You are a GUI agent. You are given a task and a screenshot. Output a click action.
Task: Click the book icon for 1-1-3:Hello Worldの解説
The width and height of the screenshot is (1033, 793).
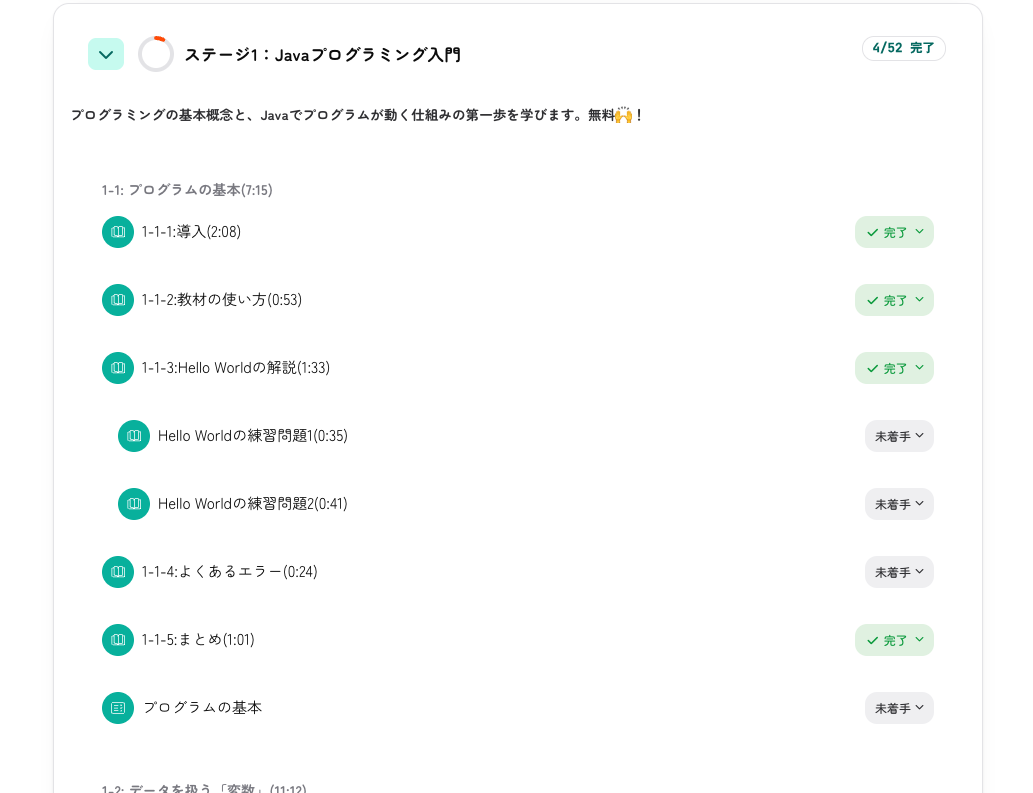click(118, 368)
